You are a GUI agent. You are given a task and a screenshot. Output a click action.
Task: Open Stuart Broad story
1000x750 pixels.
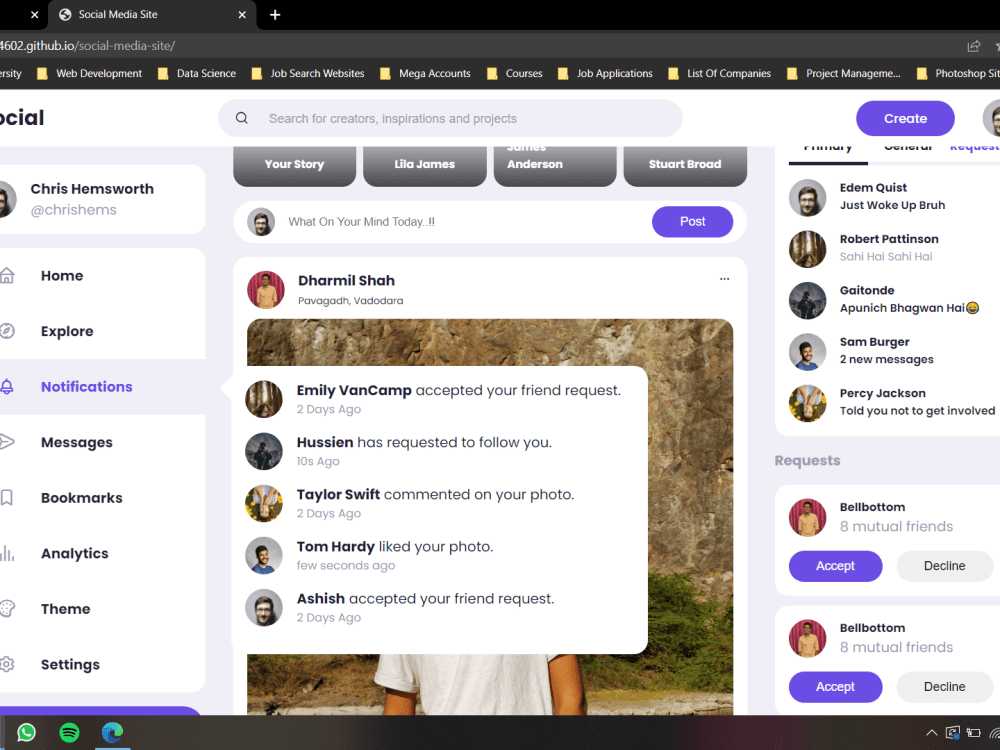(x=685, y=165)
